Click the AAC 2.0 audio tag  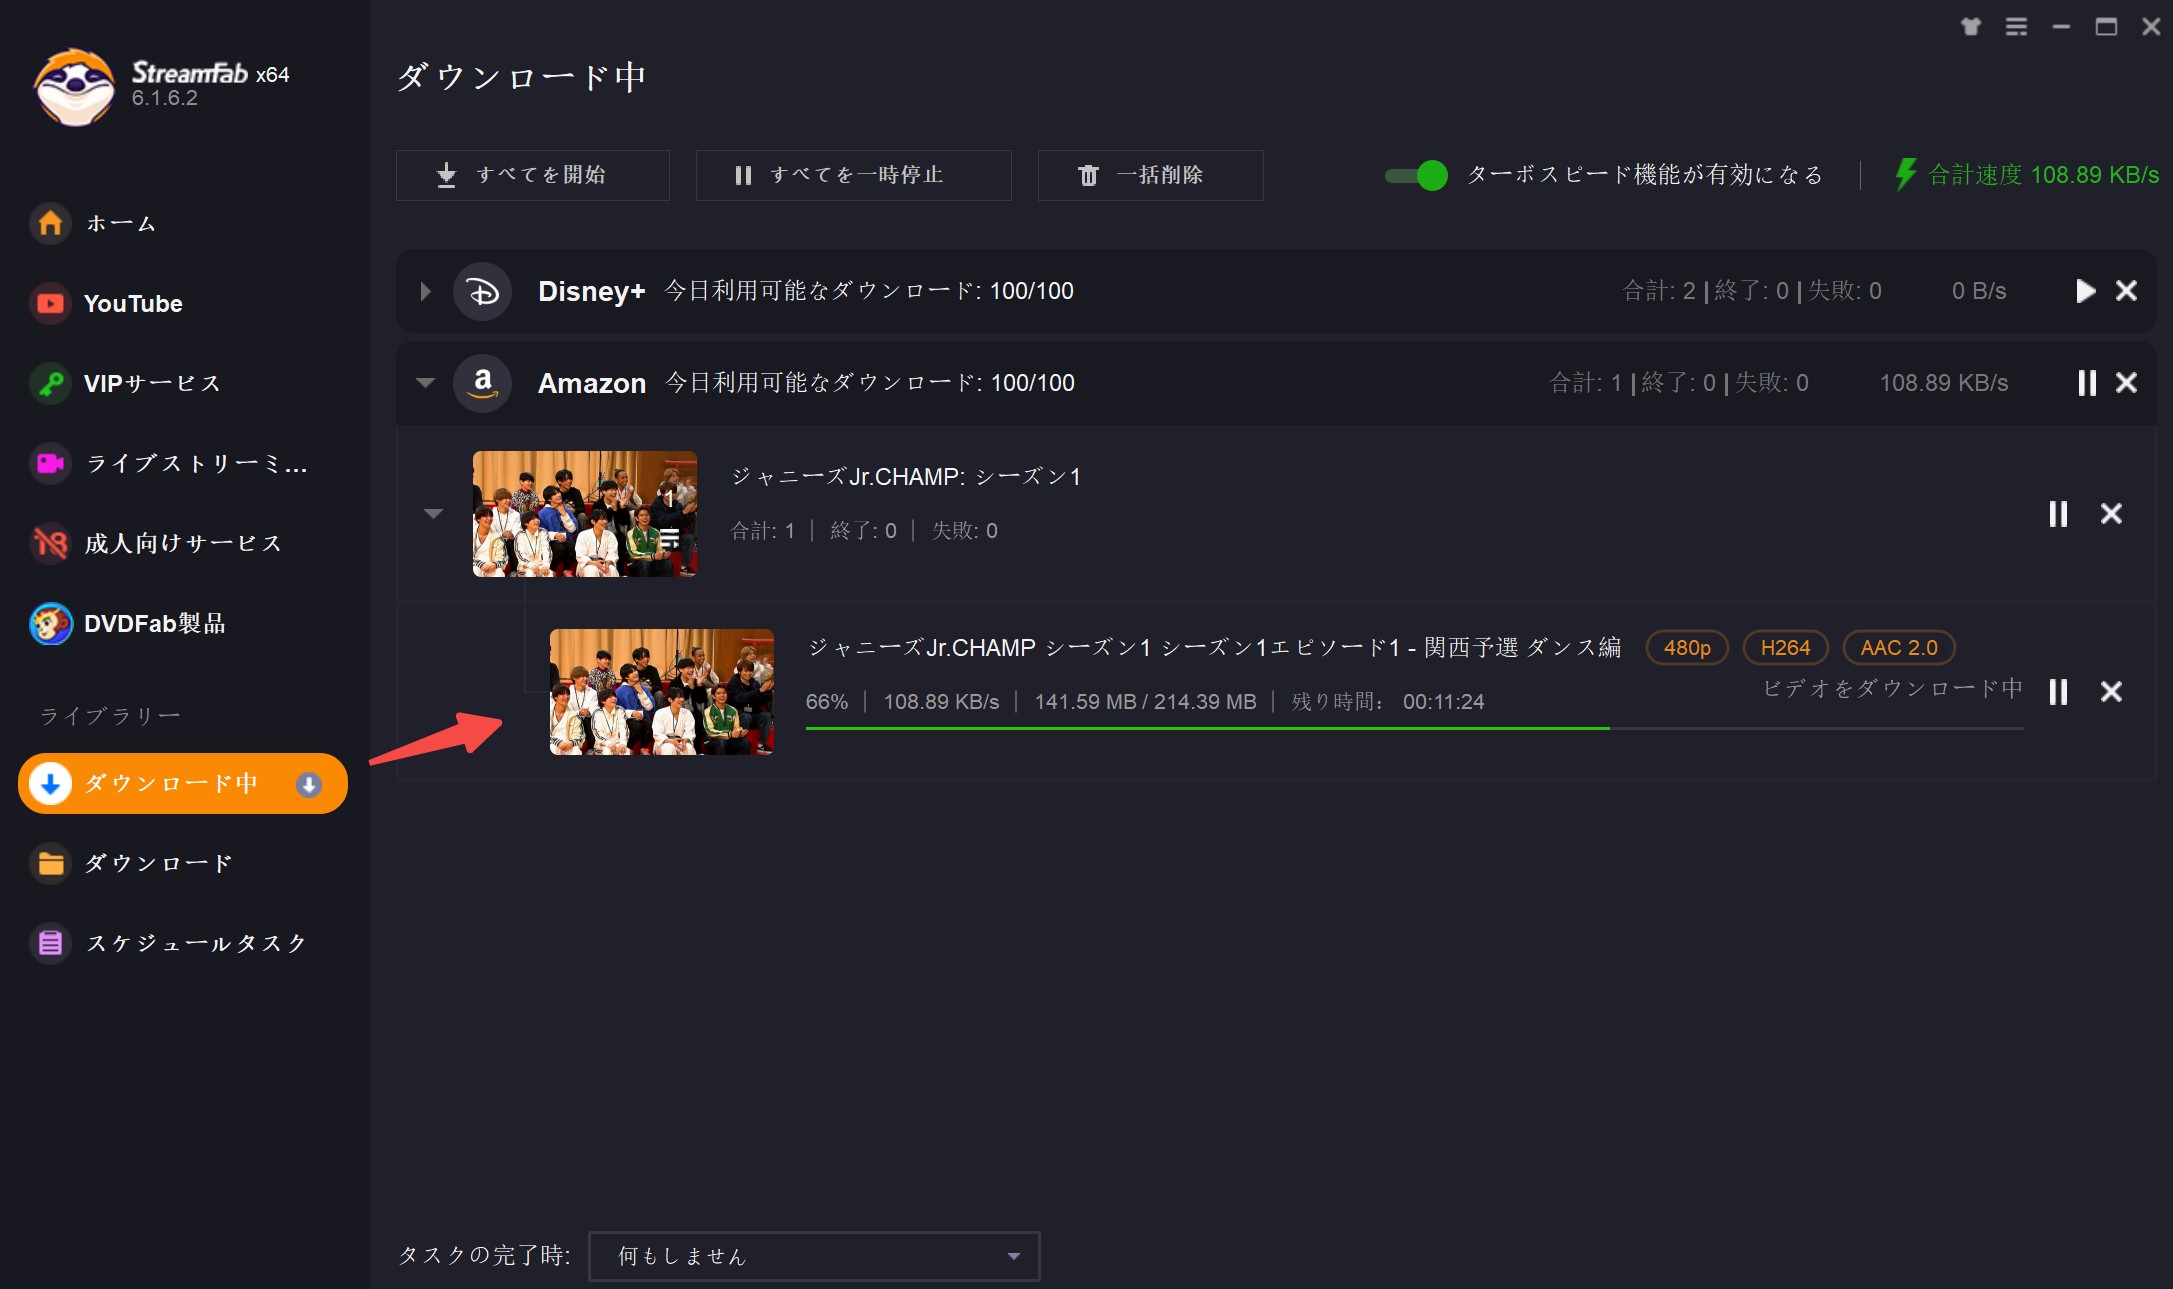coord(1899,648)
